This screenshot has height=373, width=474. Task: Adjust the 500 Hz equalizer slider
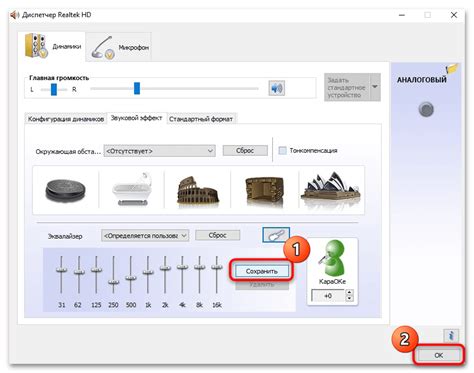[x=131, y=277]
